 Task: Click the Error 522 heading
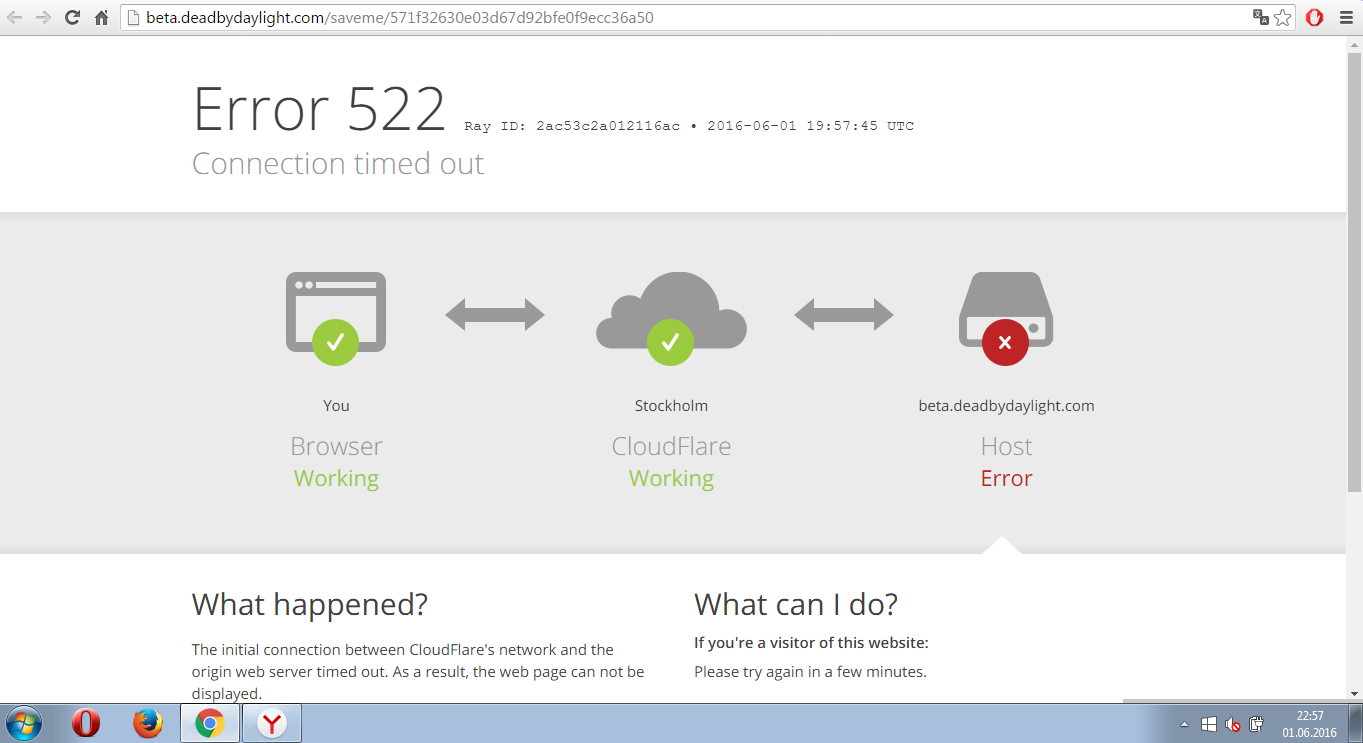click(x=319, y=109)
